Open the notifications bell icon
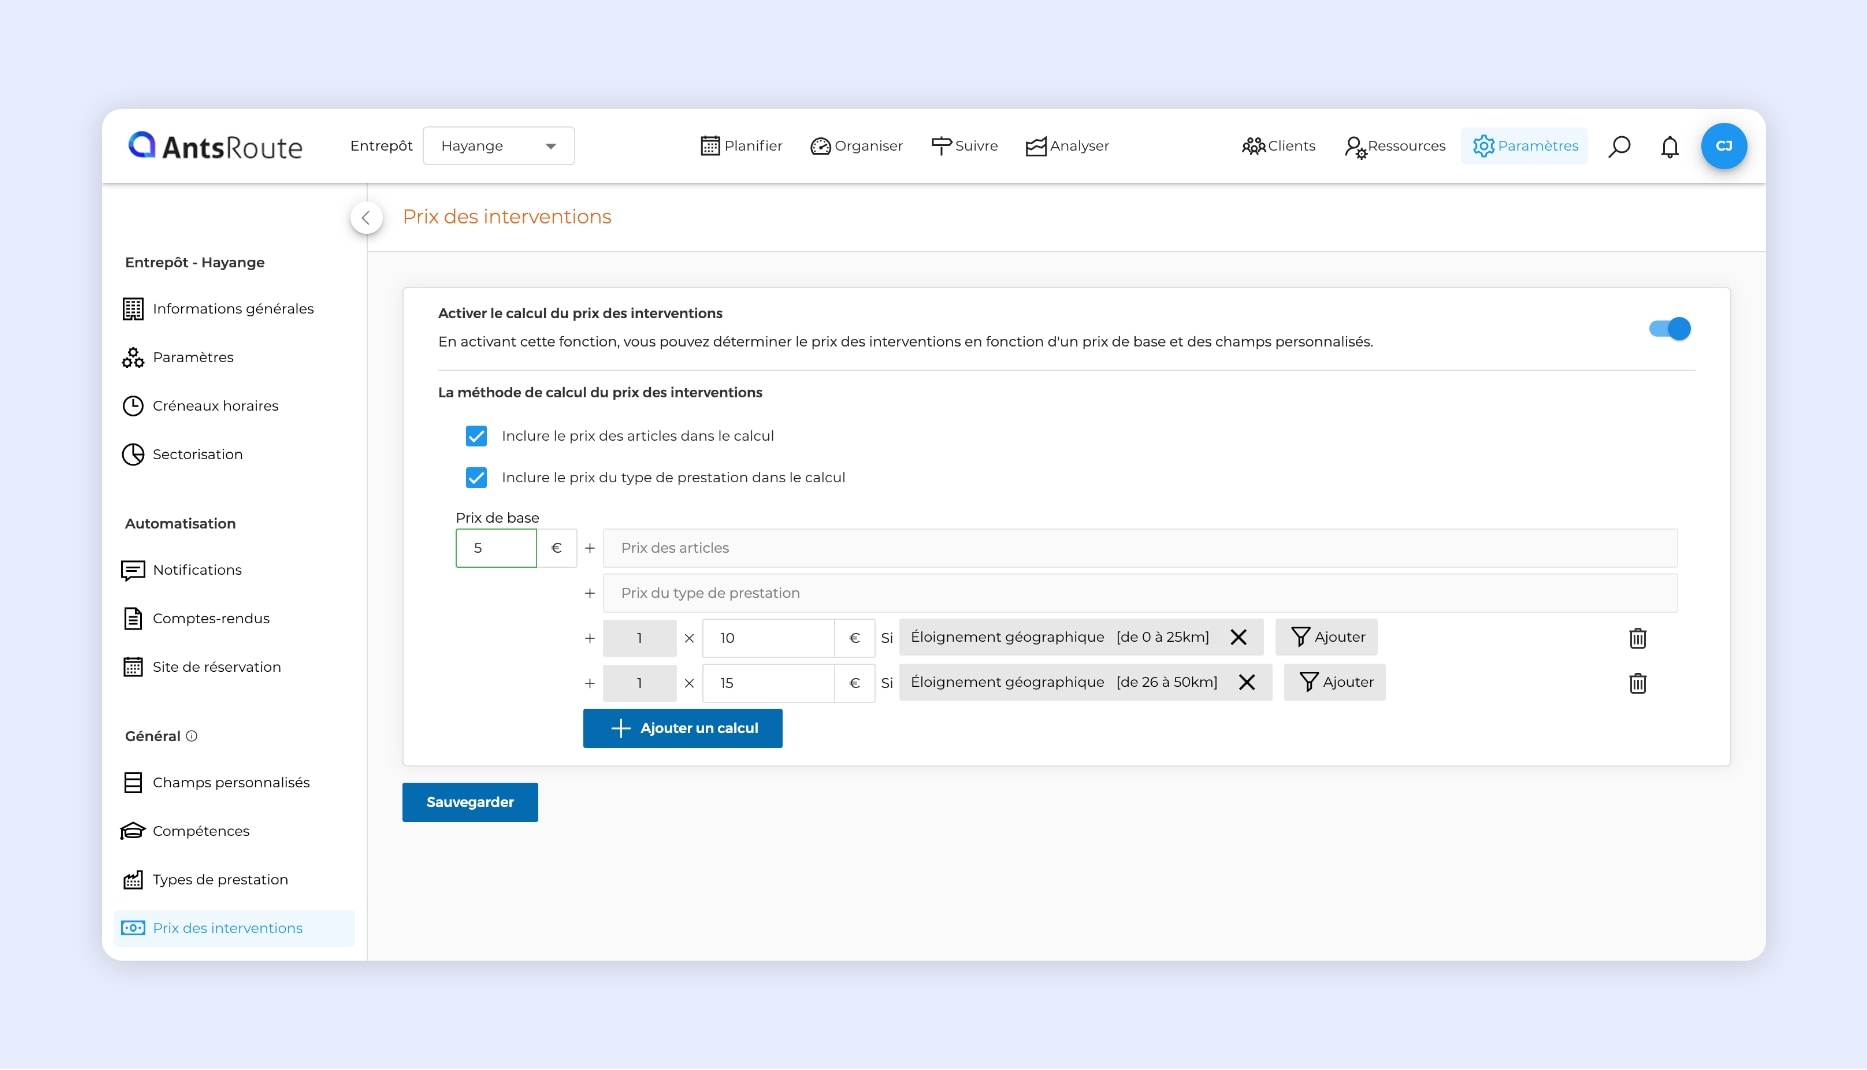Screen dimensions: 1867x1070 pos(1669,146)
